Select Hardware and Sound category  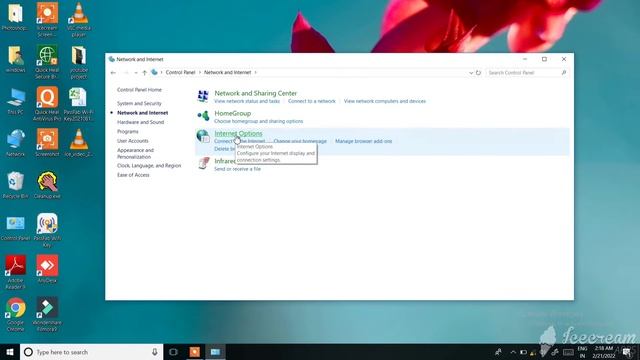point(140,122)
